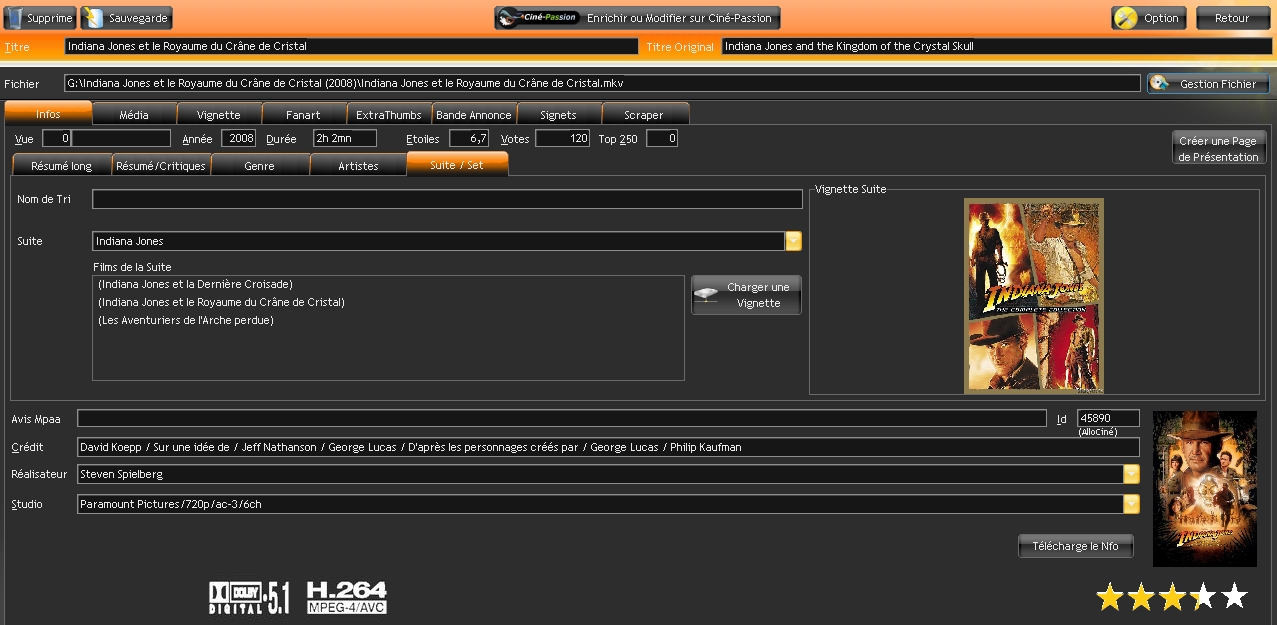This screenshot has height=625, width=1277.
Task: Click the Dolby Digital 5.1 audio logo
Action: point(249,598)
